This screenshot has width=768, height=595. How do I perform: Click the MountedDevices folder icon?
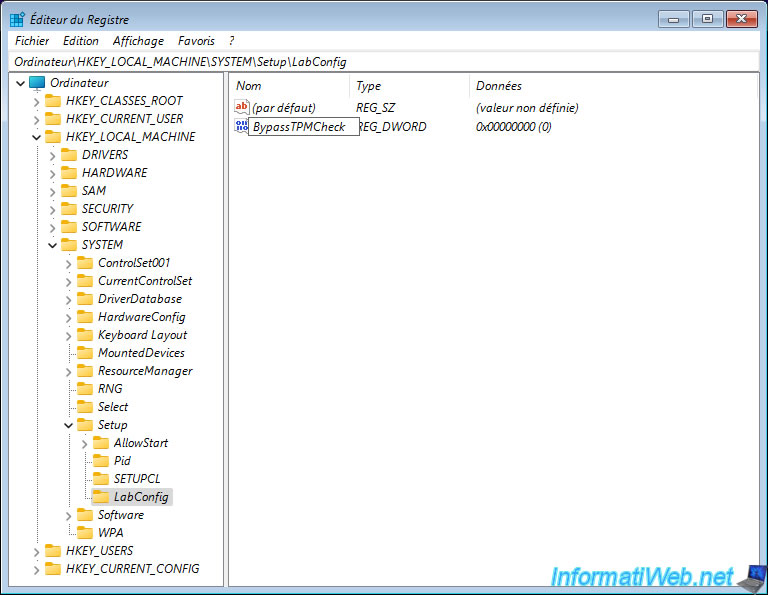85,353
